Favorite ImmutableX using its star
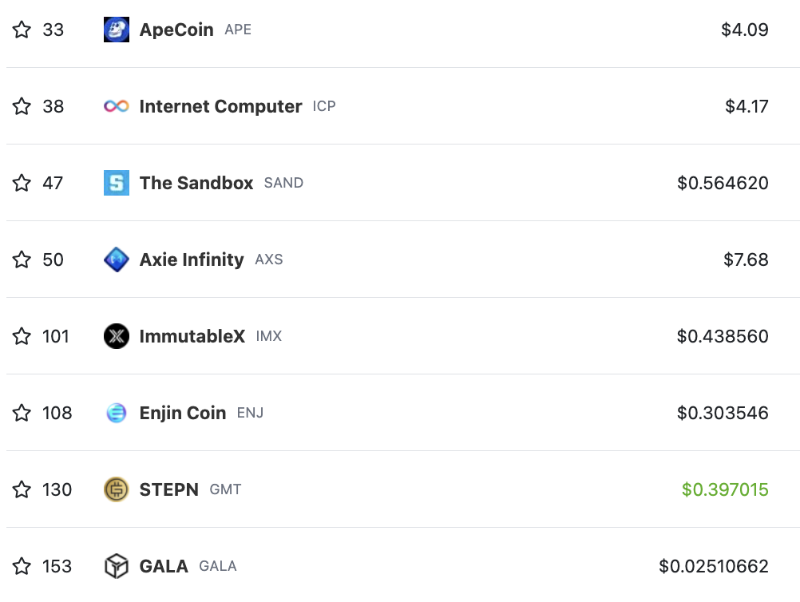 pyautogui.click(x=21, y=336)
